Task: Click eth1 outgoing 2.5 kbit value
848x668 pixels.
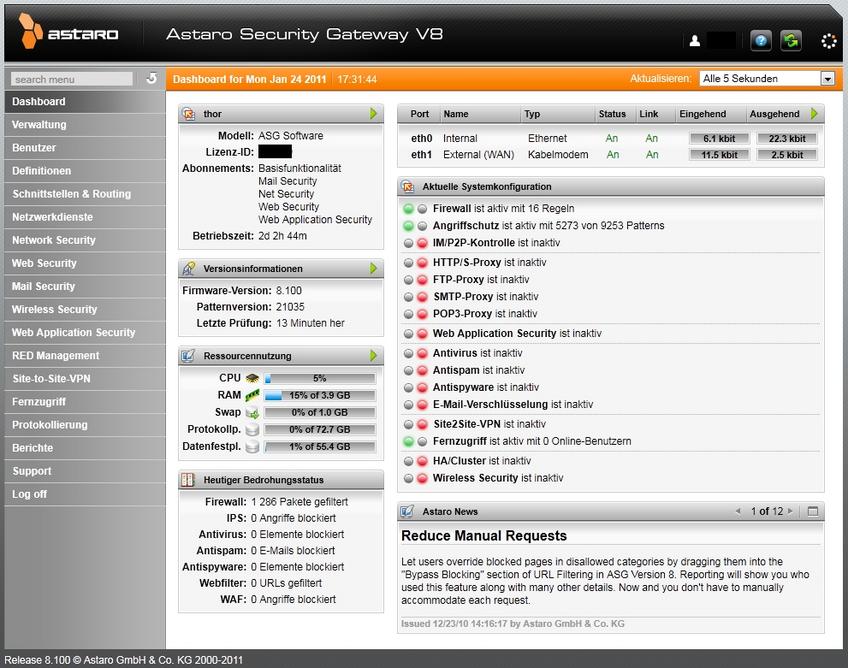Action: [787, 155]
